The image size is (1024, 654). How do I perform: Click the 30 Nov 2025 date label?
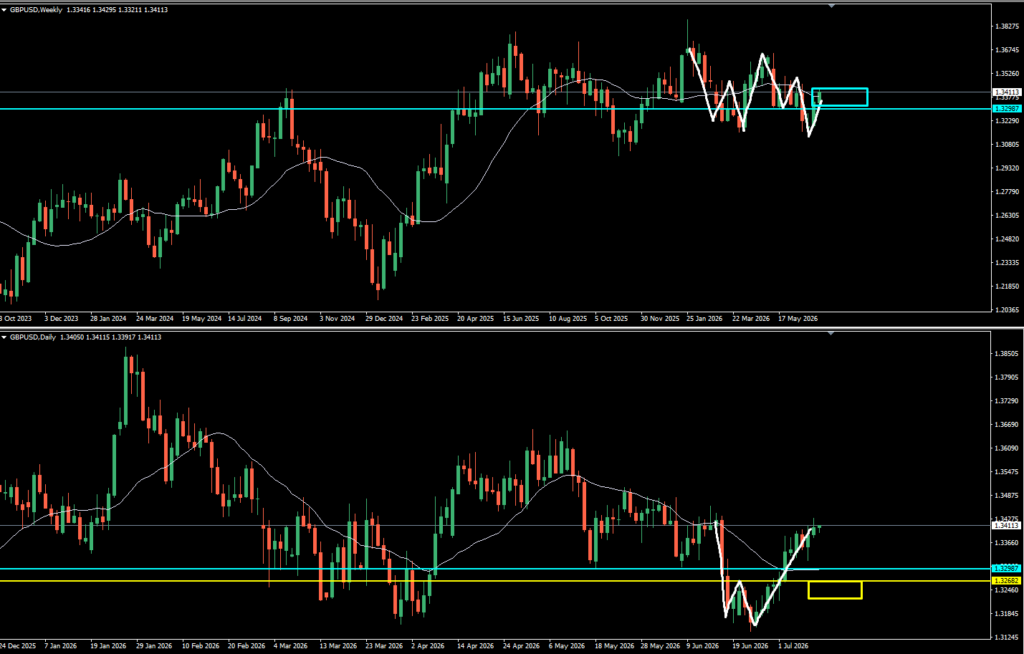[x=660, y=319]
